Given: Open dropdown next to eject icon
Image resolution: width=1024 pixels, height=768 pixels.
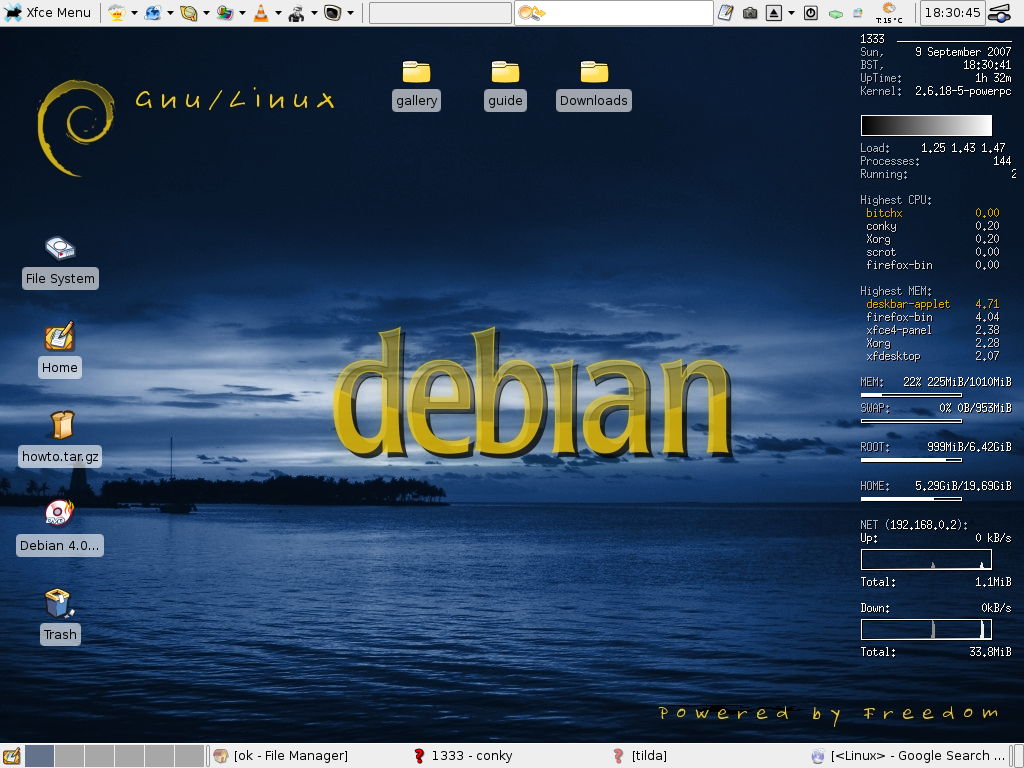Looking at the screenshot, I should pyautogui.click(x=792, y=12).
